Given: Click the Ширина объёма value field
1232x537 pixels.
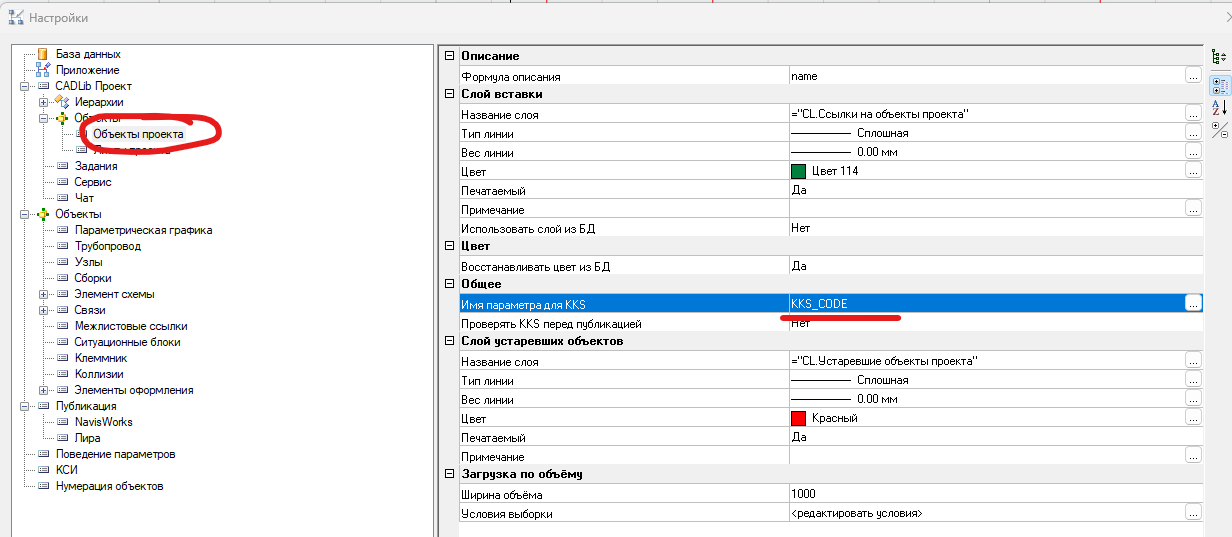Looking at the screenshot, I should pyautogui.click(x=985, y=494).
